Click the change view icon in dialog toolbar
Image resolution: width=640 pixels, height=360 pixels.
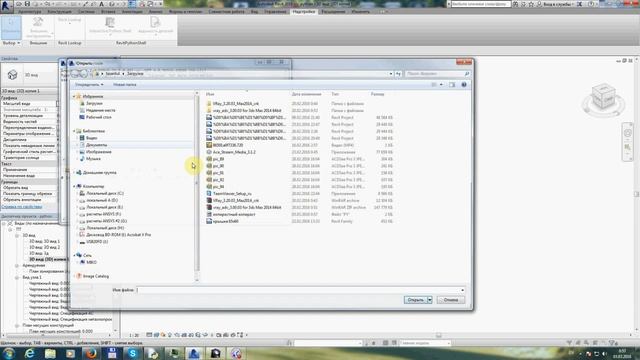(x=434, y=84)
